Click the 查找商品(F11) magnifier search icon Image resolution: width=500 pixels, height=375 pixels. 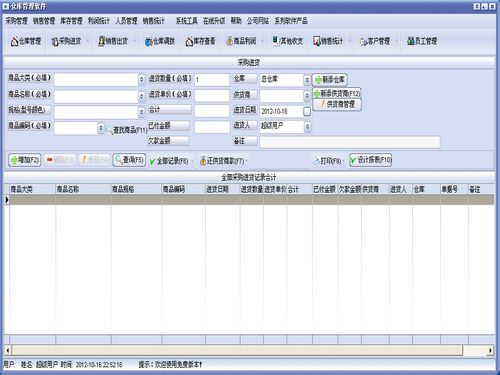point(109,130)
